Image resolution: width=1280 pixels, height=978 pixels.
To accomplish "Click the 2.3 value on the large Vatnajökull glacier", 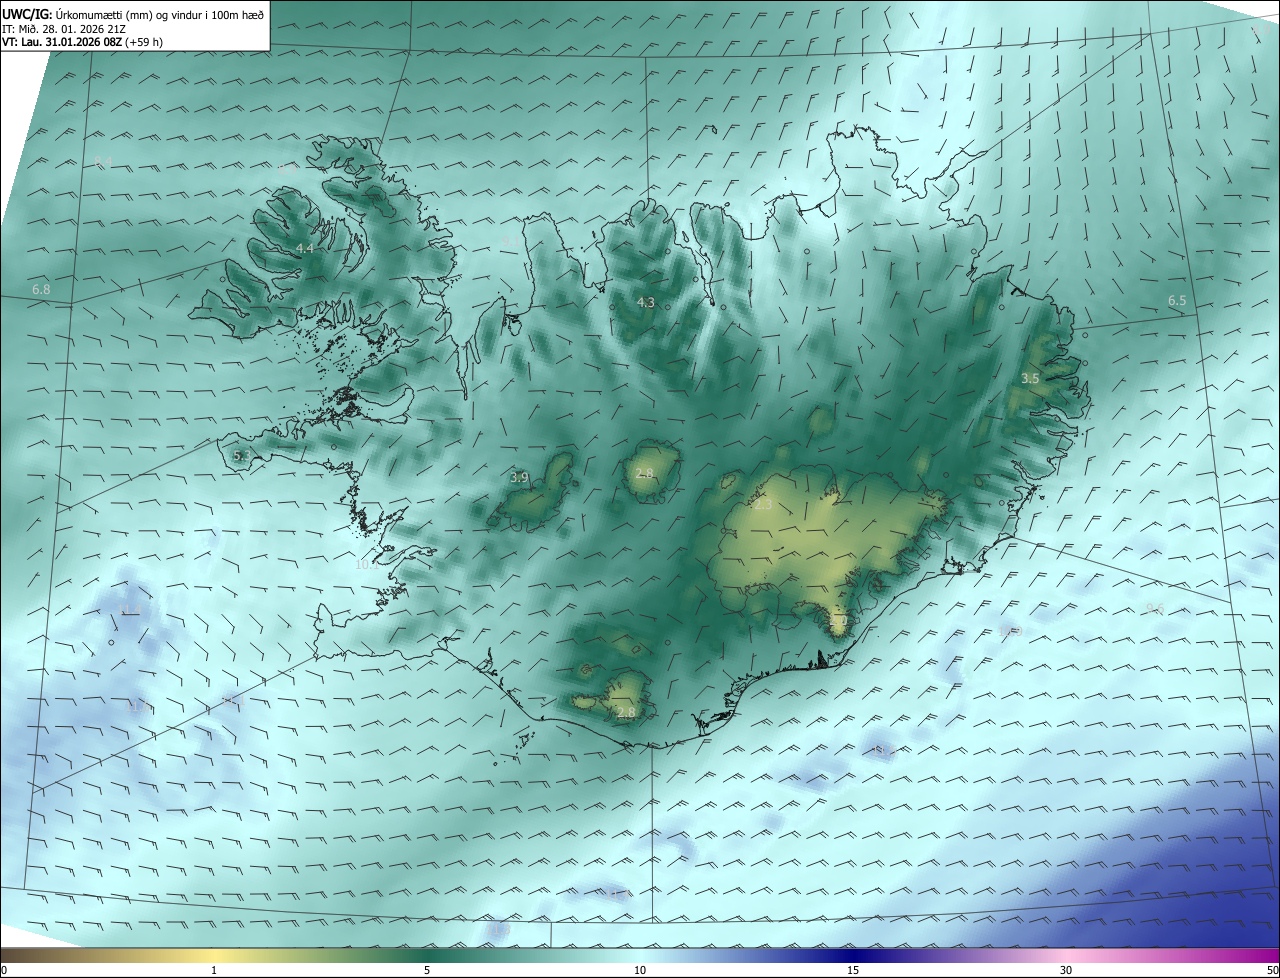I will 763,505.
